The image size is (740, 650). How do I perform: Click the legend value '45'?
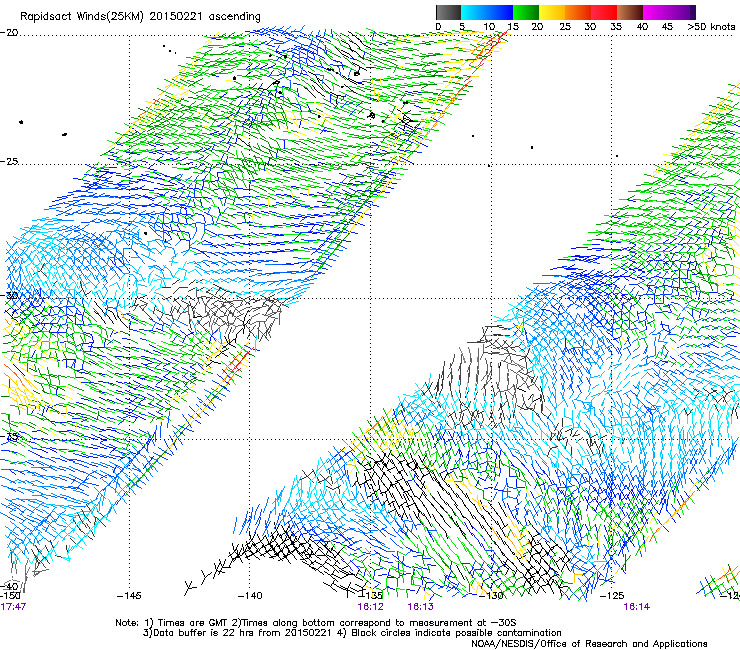(x=667, y=26)
